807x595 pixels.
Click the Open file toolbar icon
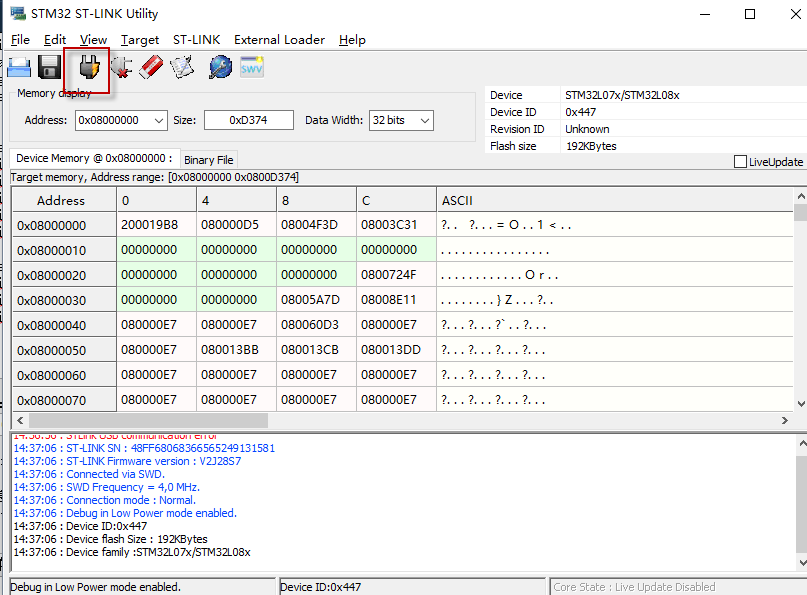pyautogui.click(x=19, y=67)
